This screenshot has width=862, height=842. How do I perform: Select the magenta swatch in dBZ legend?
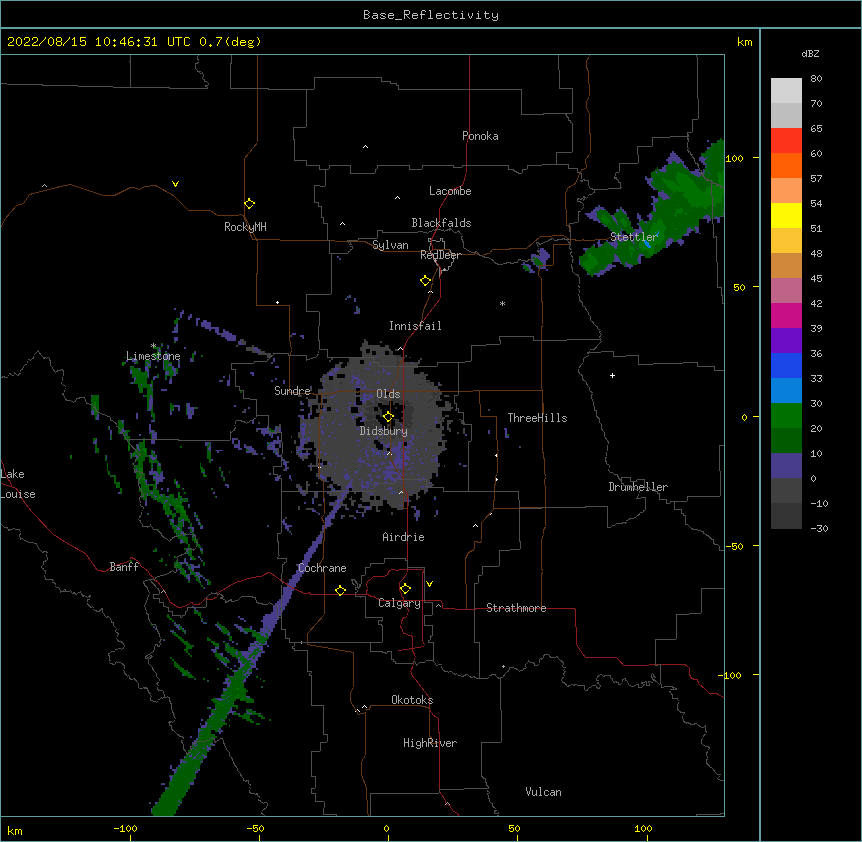tap(786, 315)
